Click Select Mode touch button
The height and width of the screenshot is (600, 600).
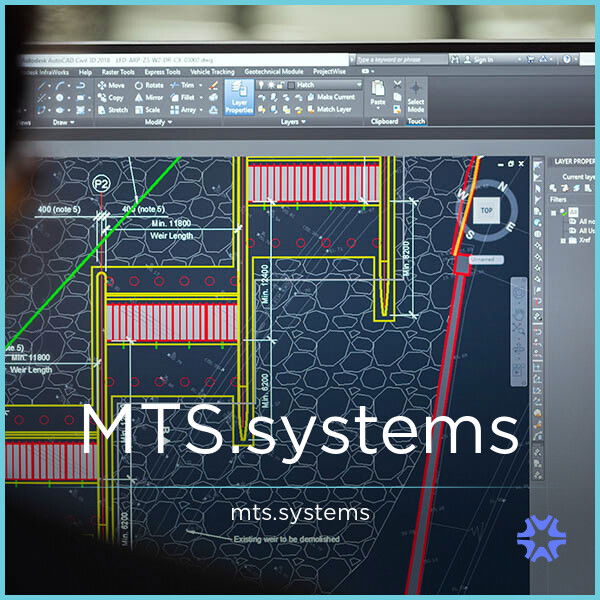pyautogui.click(x=416, y=97)
